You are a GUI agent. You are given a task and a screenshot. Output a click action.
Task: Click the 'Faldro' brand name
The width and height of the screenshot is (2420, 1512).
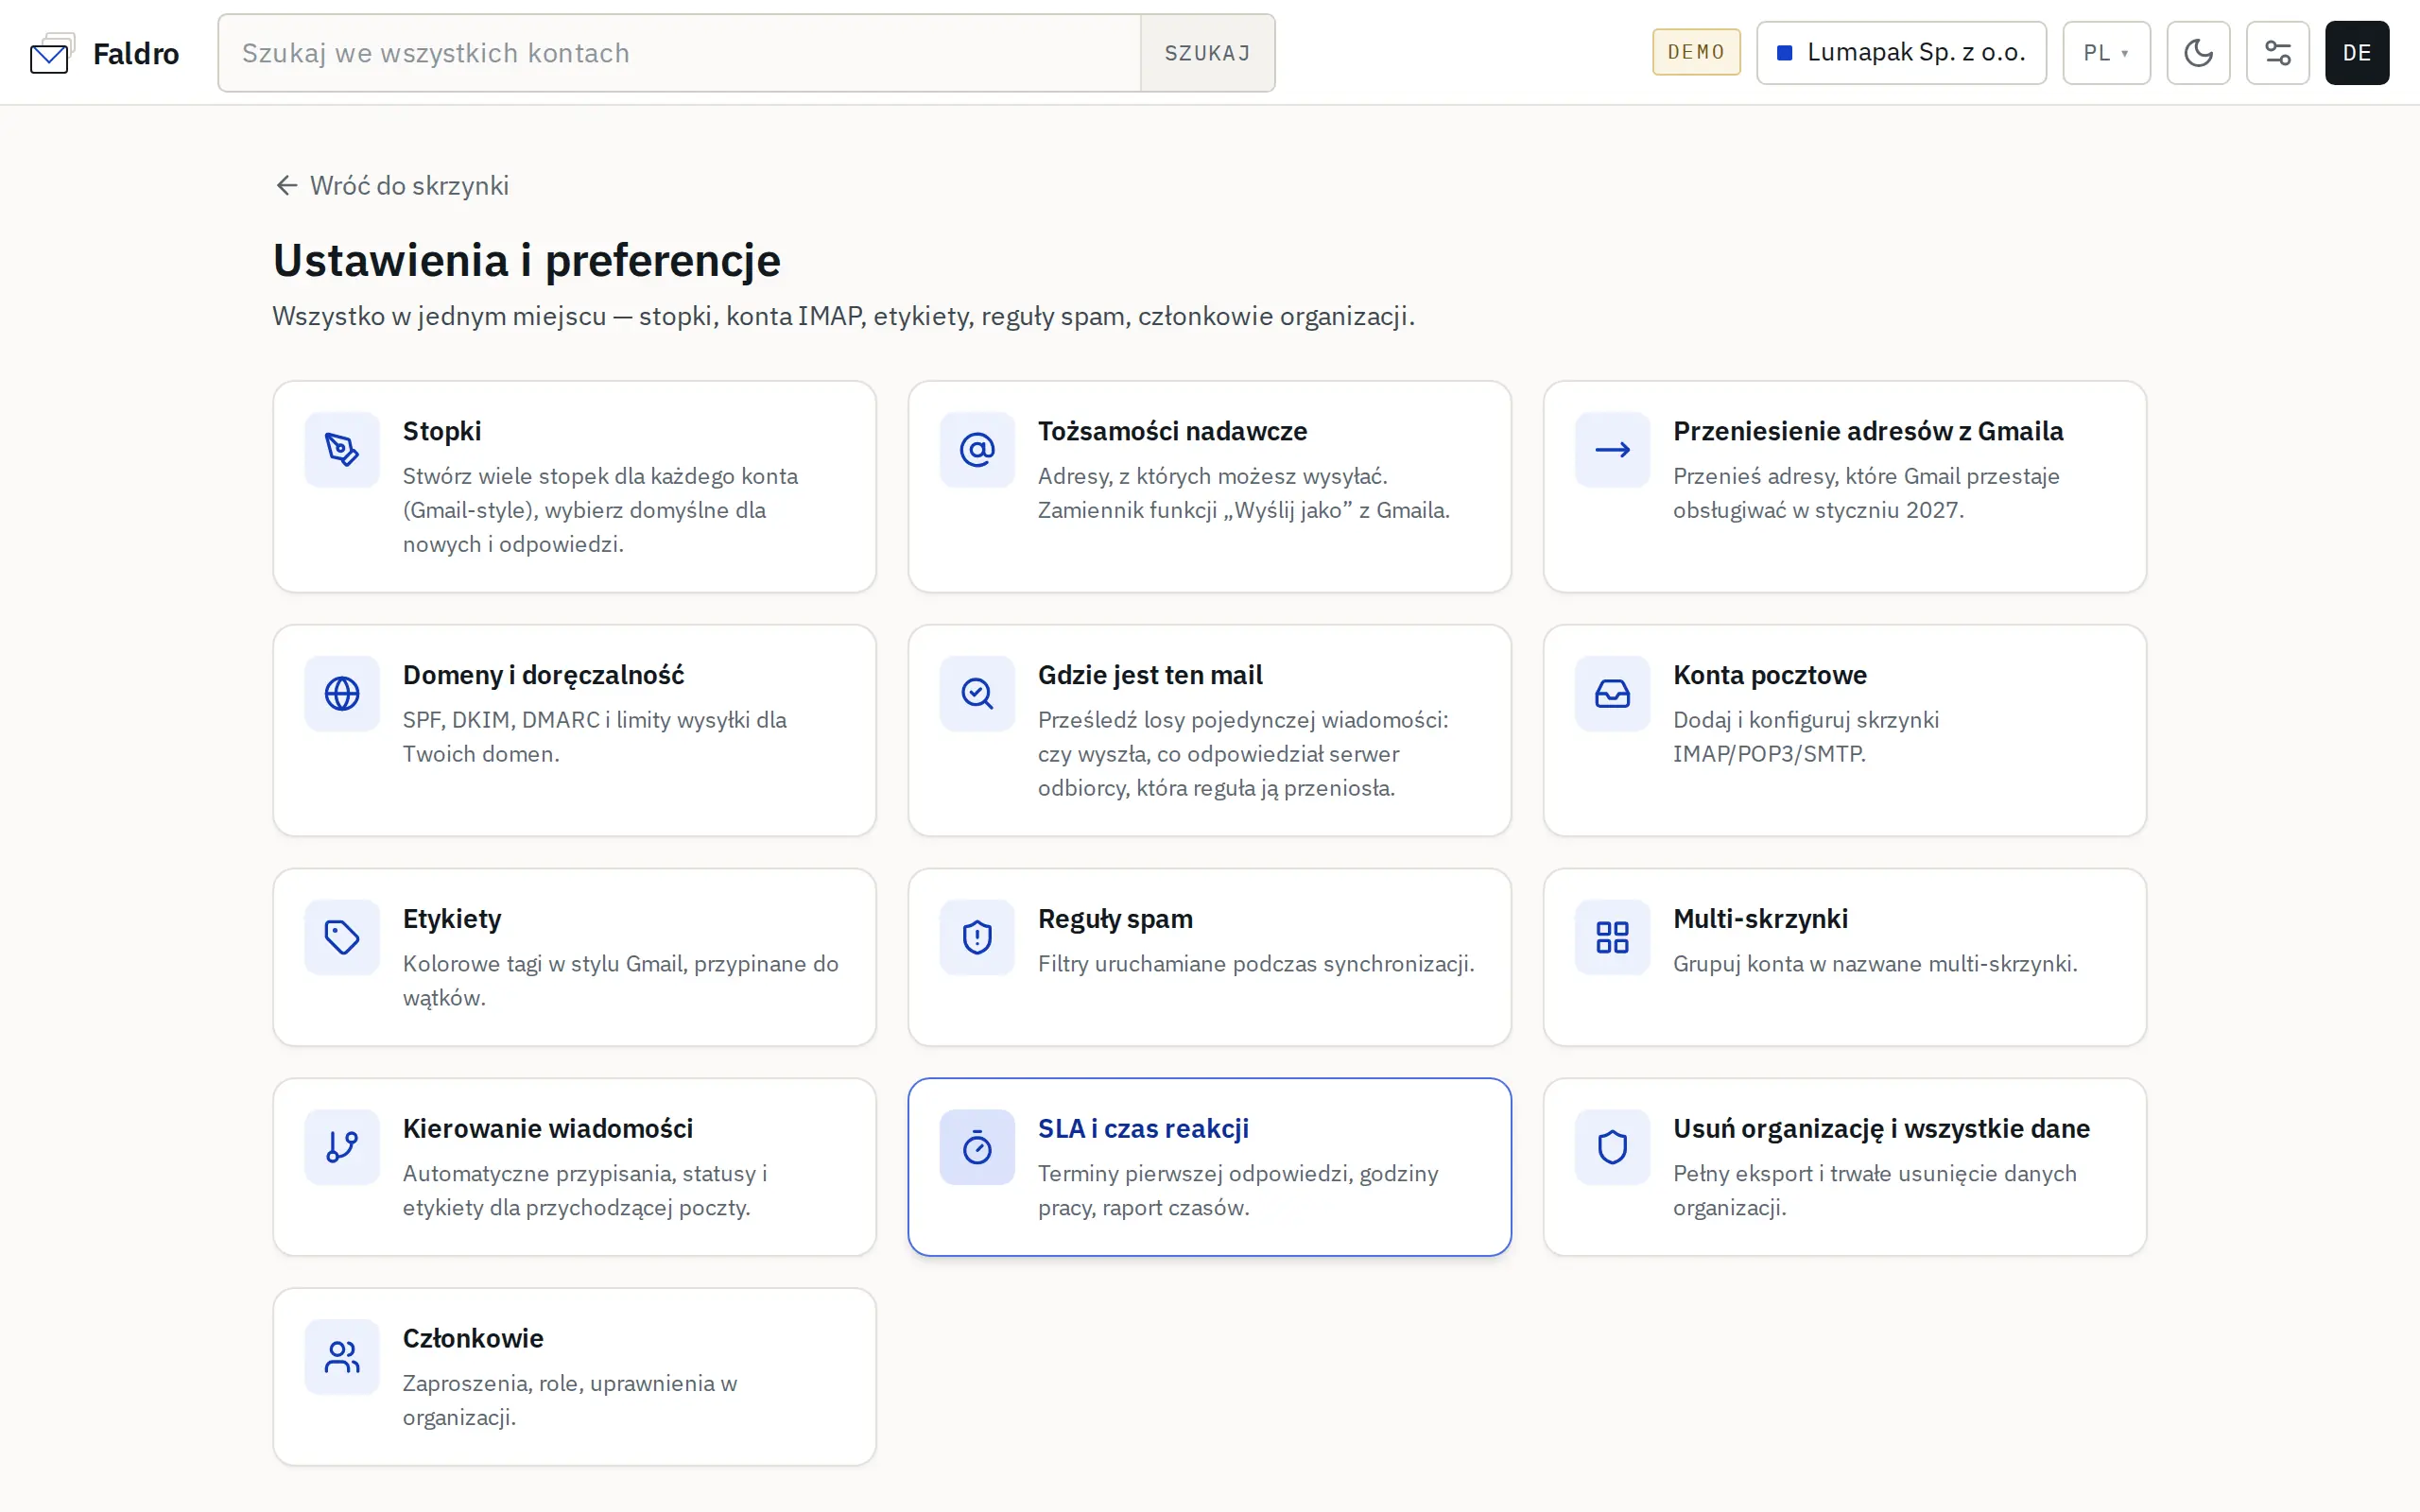[136, 53]
